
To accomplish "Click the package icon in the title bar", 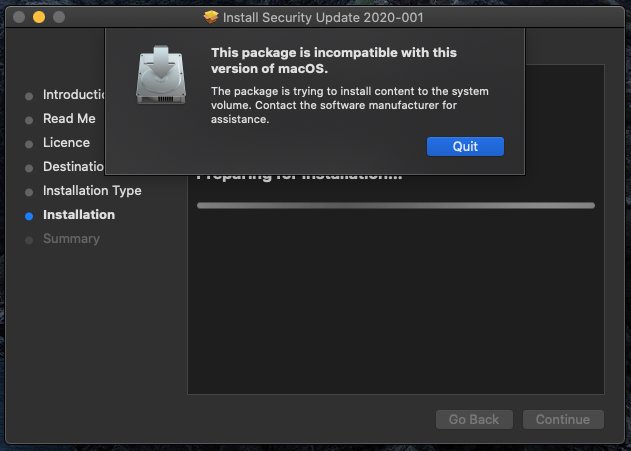I will click(210, 17).
